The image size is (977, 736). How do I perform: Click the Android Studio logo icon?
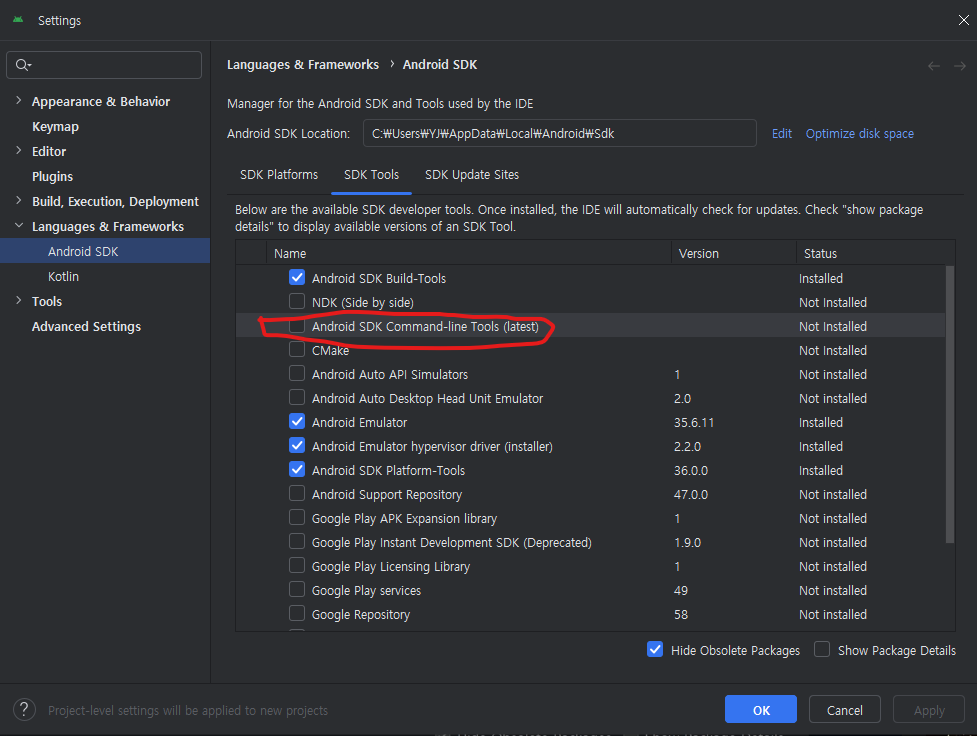click(18, 20)
